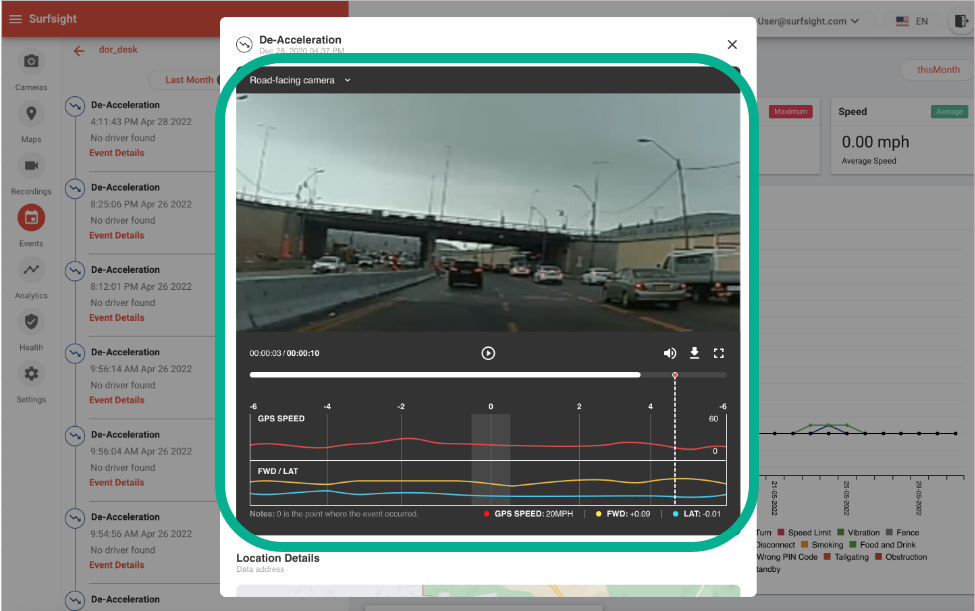Open the Road-facing camera dropdown
This screenshot has height=611, width=975.
tap(300, 80)
